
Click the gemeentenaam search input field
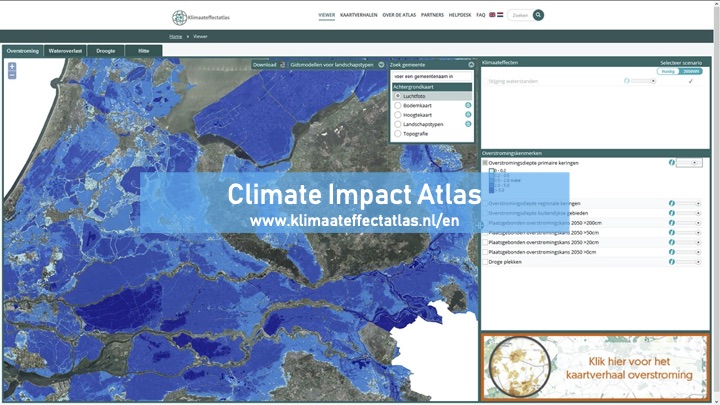coord(432,76)
